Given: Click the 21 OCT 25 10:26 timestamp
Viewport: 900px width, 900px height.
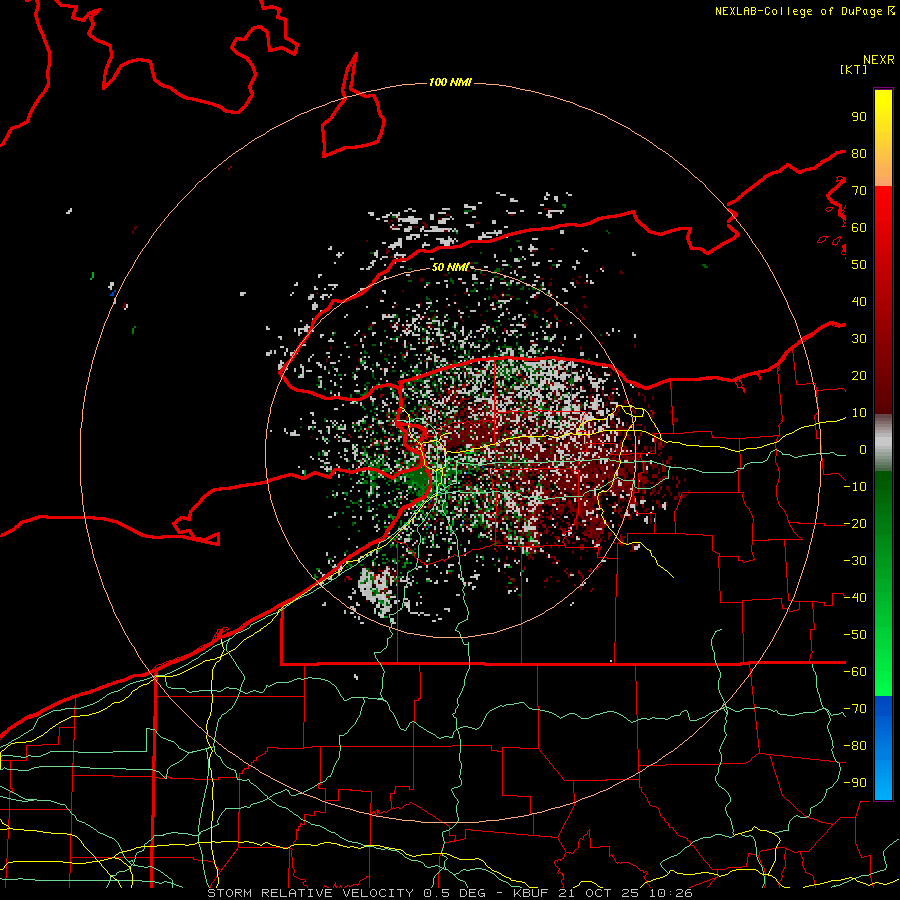Looking at the screenshot, I should point(625,893).
